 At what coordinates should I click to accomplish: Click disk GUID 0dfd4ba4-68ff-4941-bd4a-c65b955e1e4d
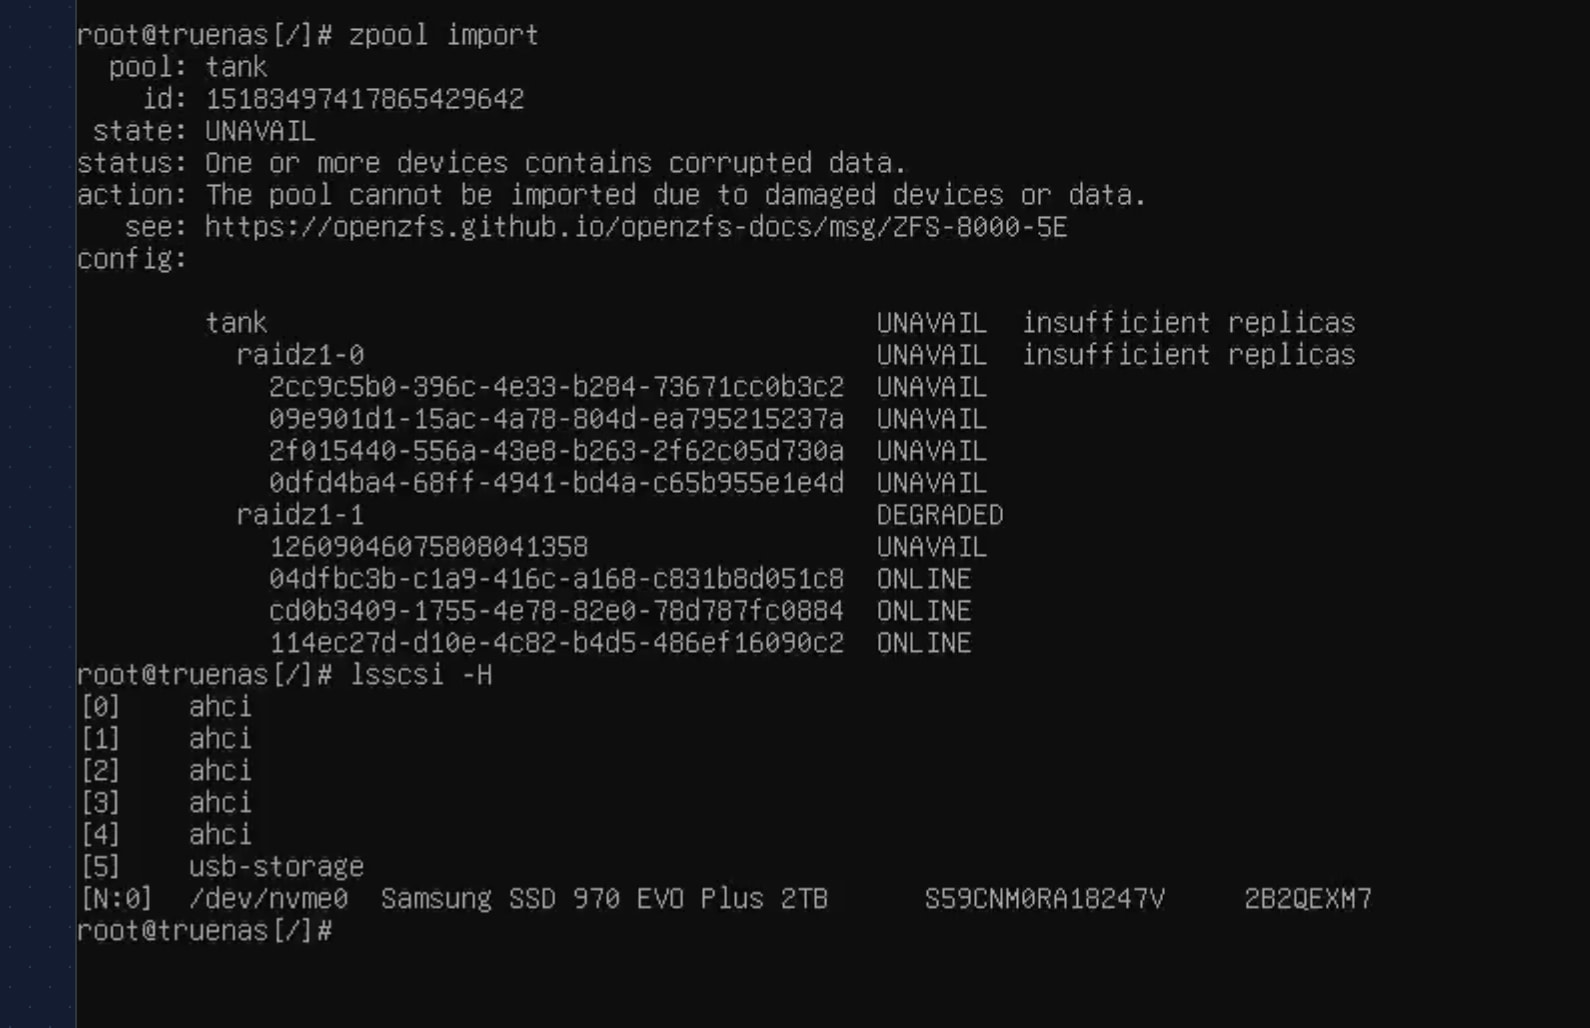point(556,483)
